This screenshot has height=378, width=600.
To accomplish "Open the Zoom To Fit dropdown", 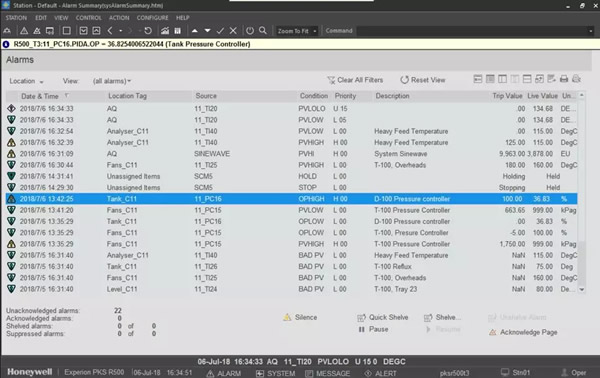I will click(297, 31).
